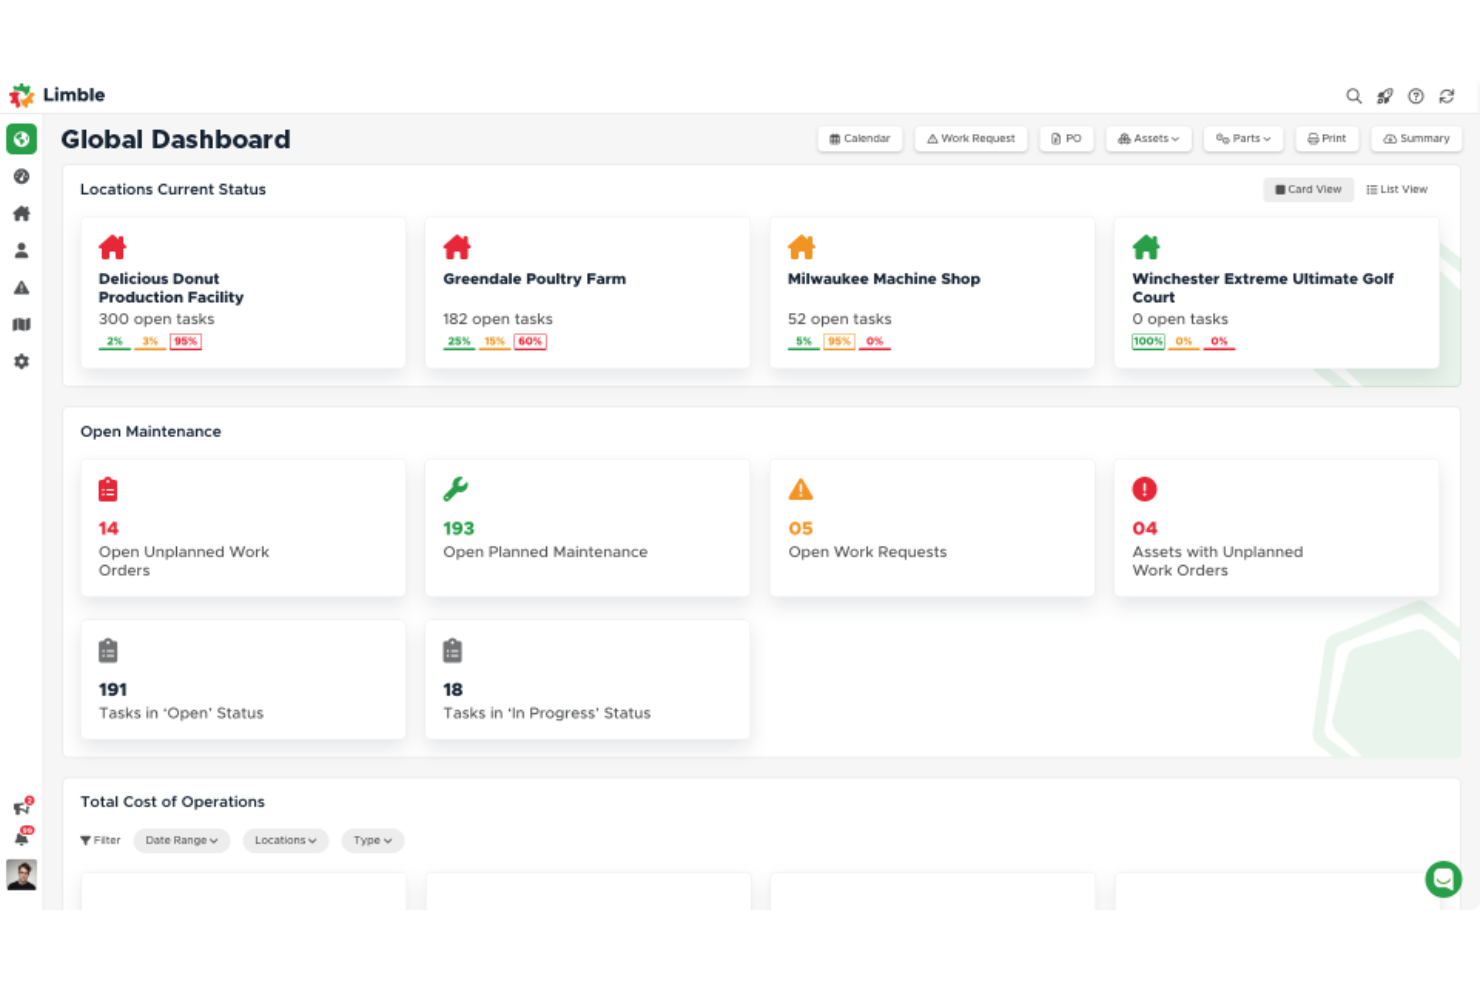Toggle the Filter control in Total Cost section
Image resolution: width=1480 pixels, height=987 pixels.
(x=99, y=840)
